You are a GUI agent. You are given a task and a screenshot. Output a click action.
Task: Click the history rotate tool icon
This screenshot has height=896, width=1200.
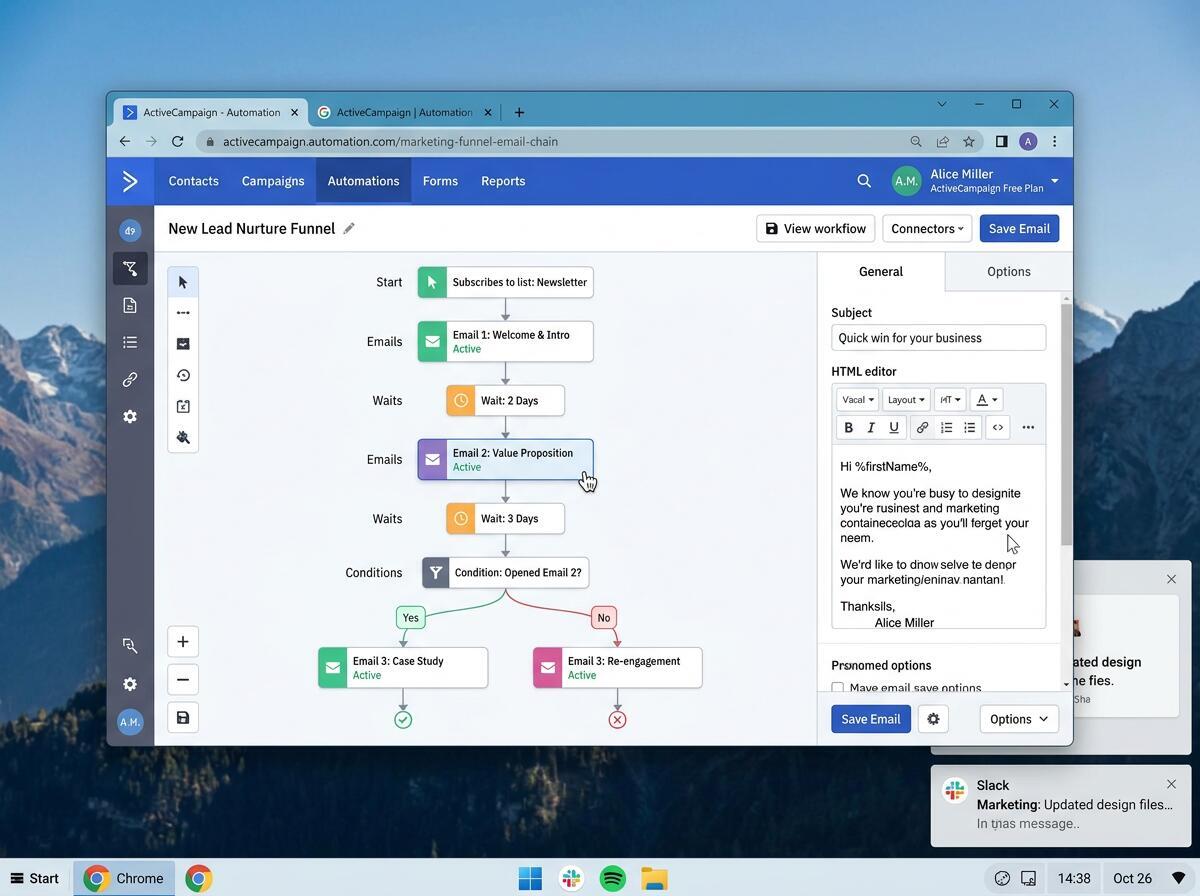[183, 376]
